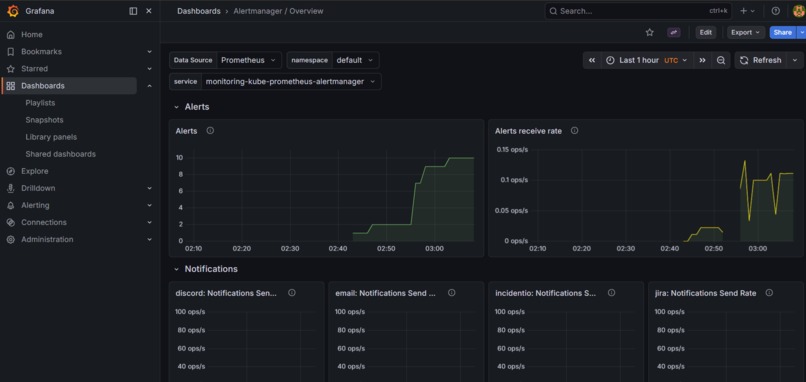Open the help question-mark icon
The width and height of the screenshot is (806, 382).
(776, 11)
